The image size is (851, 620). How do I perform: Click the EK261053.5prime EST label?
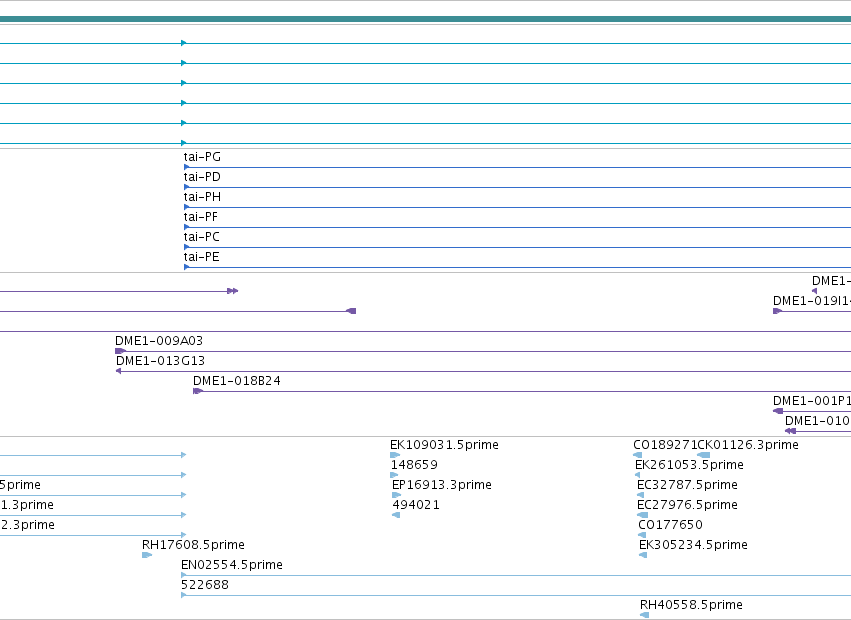[689, 465]
